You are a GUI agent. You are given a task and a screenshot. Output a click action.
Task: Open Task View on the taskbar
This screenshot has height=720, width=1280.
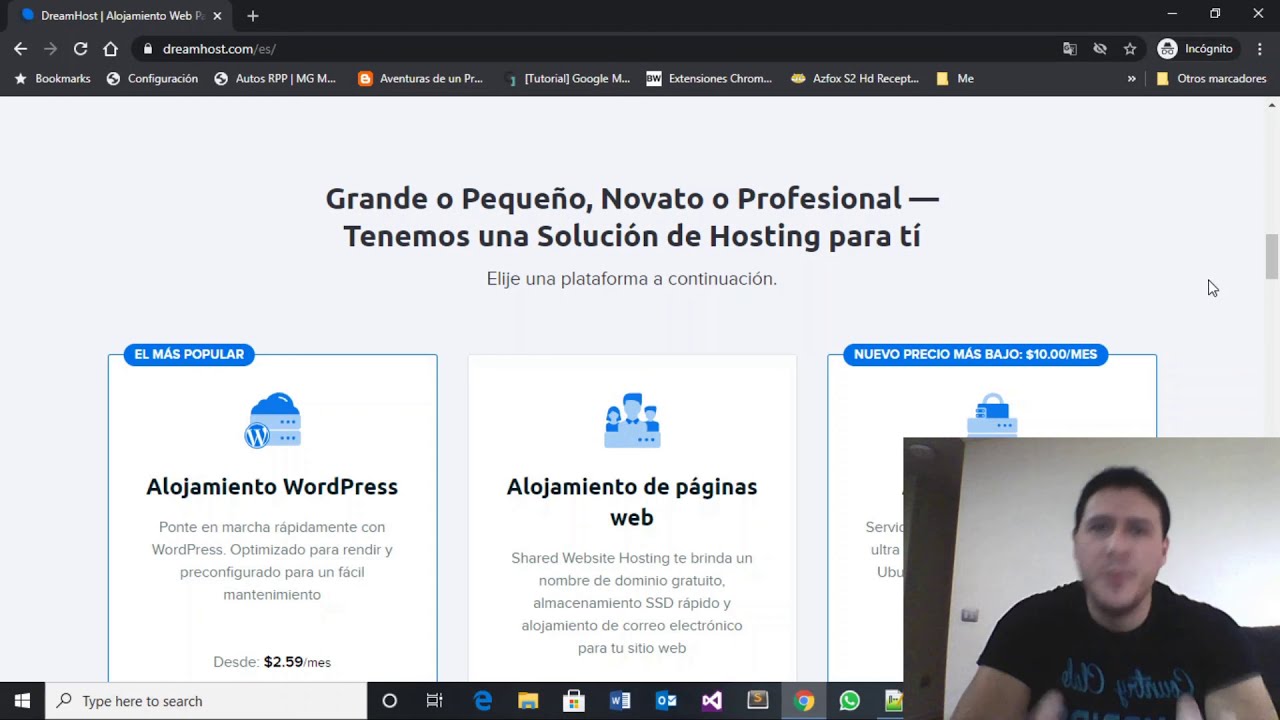(435, 701)
